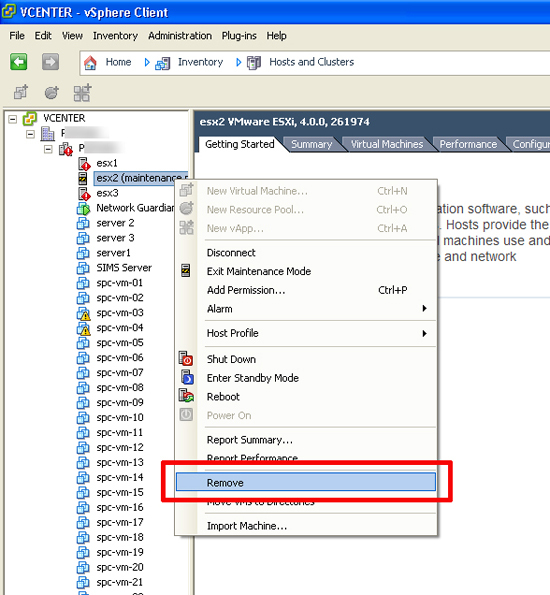Choose Reboot in context menu
550x595 pixels.
[223, 397]
